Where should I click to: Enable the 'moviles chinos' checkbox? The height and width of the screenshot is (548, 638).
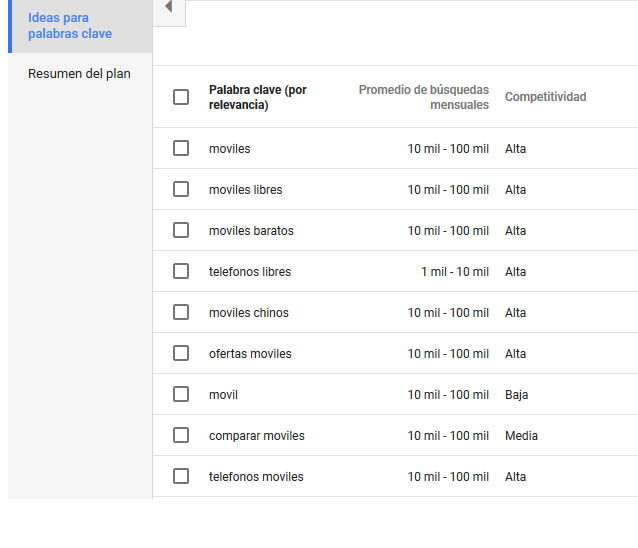[x=181, y=312]
